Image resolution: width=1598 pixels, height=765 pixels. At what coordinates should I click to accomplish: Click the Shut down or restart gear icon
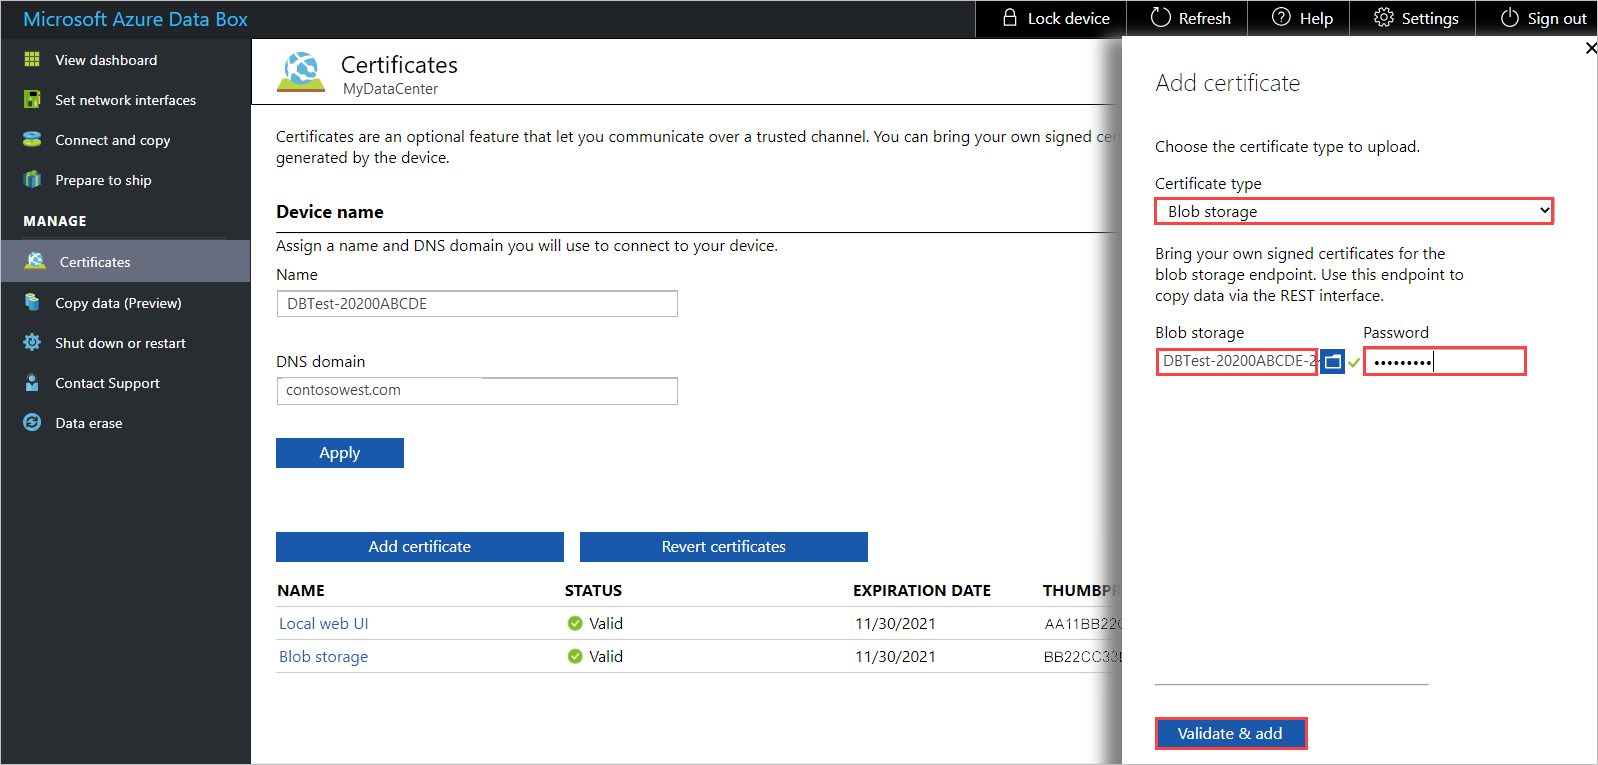pos(32,342)
